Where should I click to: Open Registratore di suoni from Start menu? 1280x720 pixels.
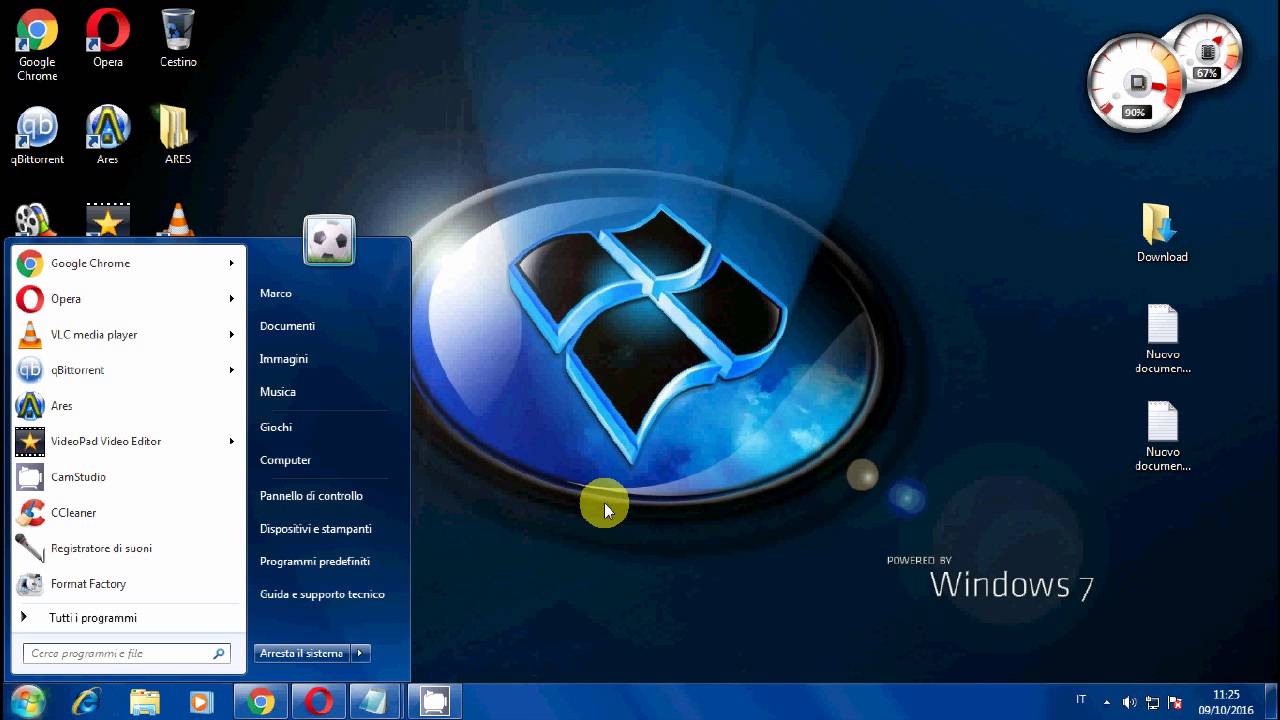coord(126,548)
